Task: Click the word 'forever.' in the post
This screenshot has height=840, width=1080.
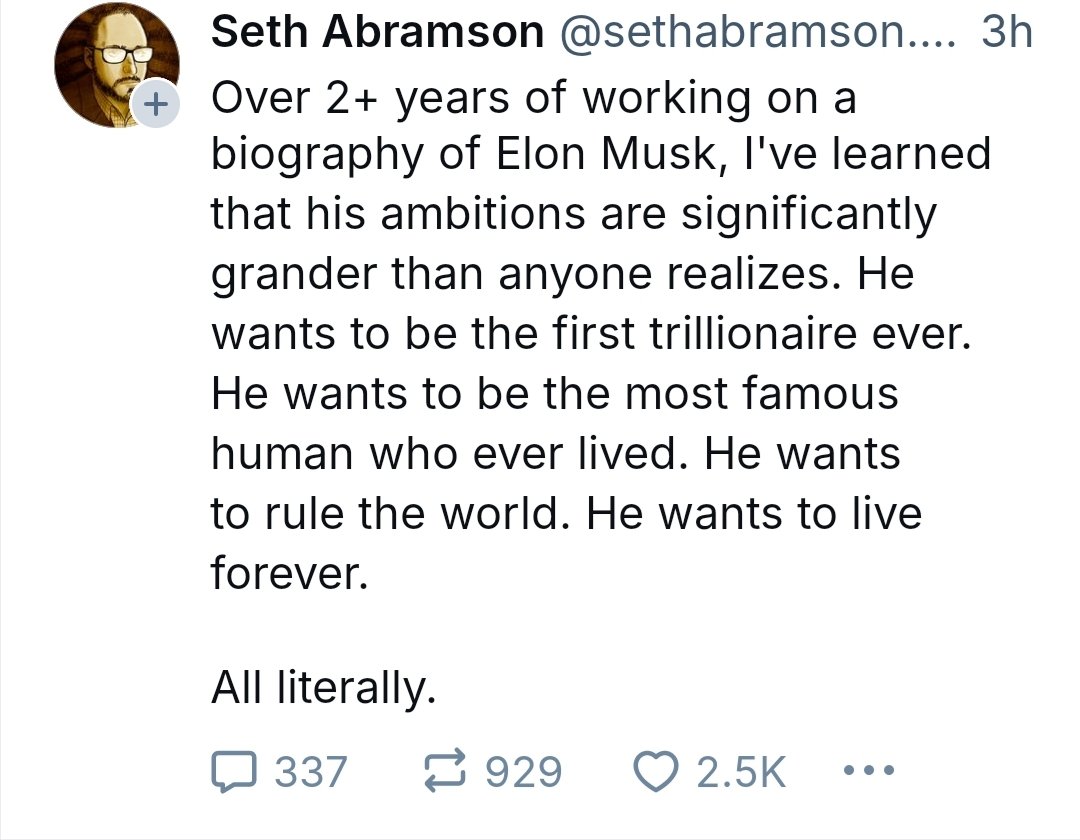Action: pyautogui.click(x=284, y=573)
